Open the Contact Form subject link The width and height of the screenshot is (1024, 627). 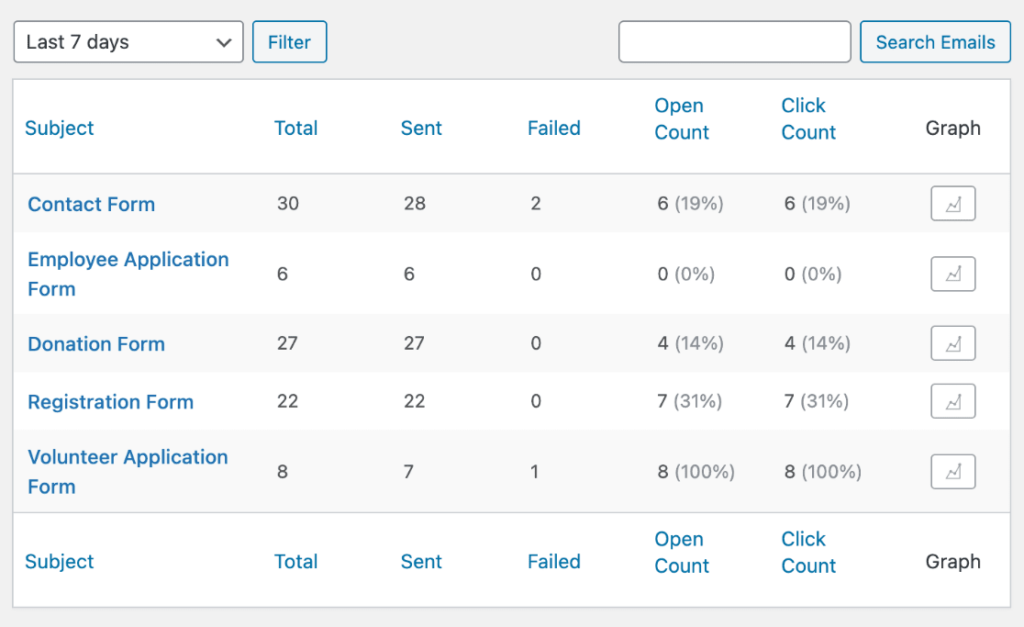[x=91, y=204]
